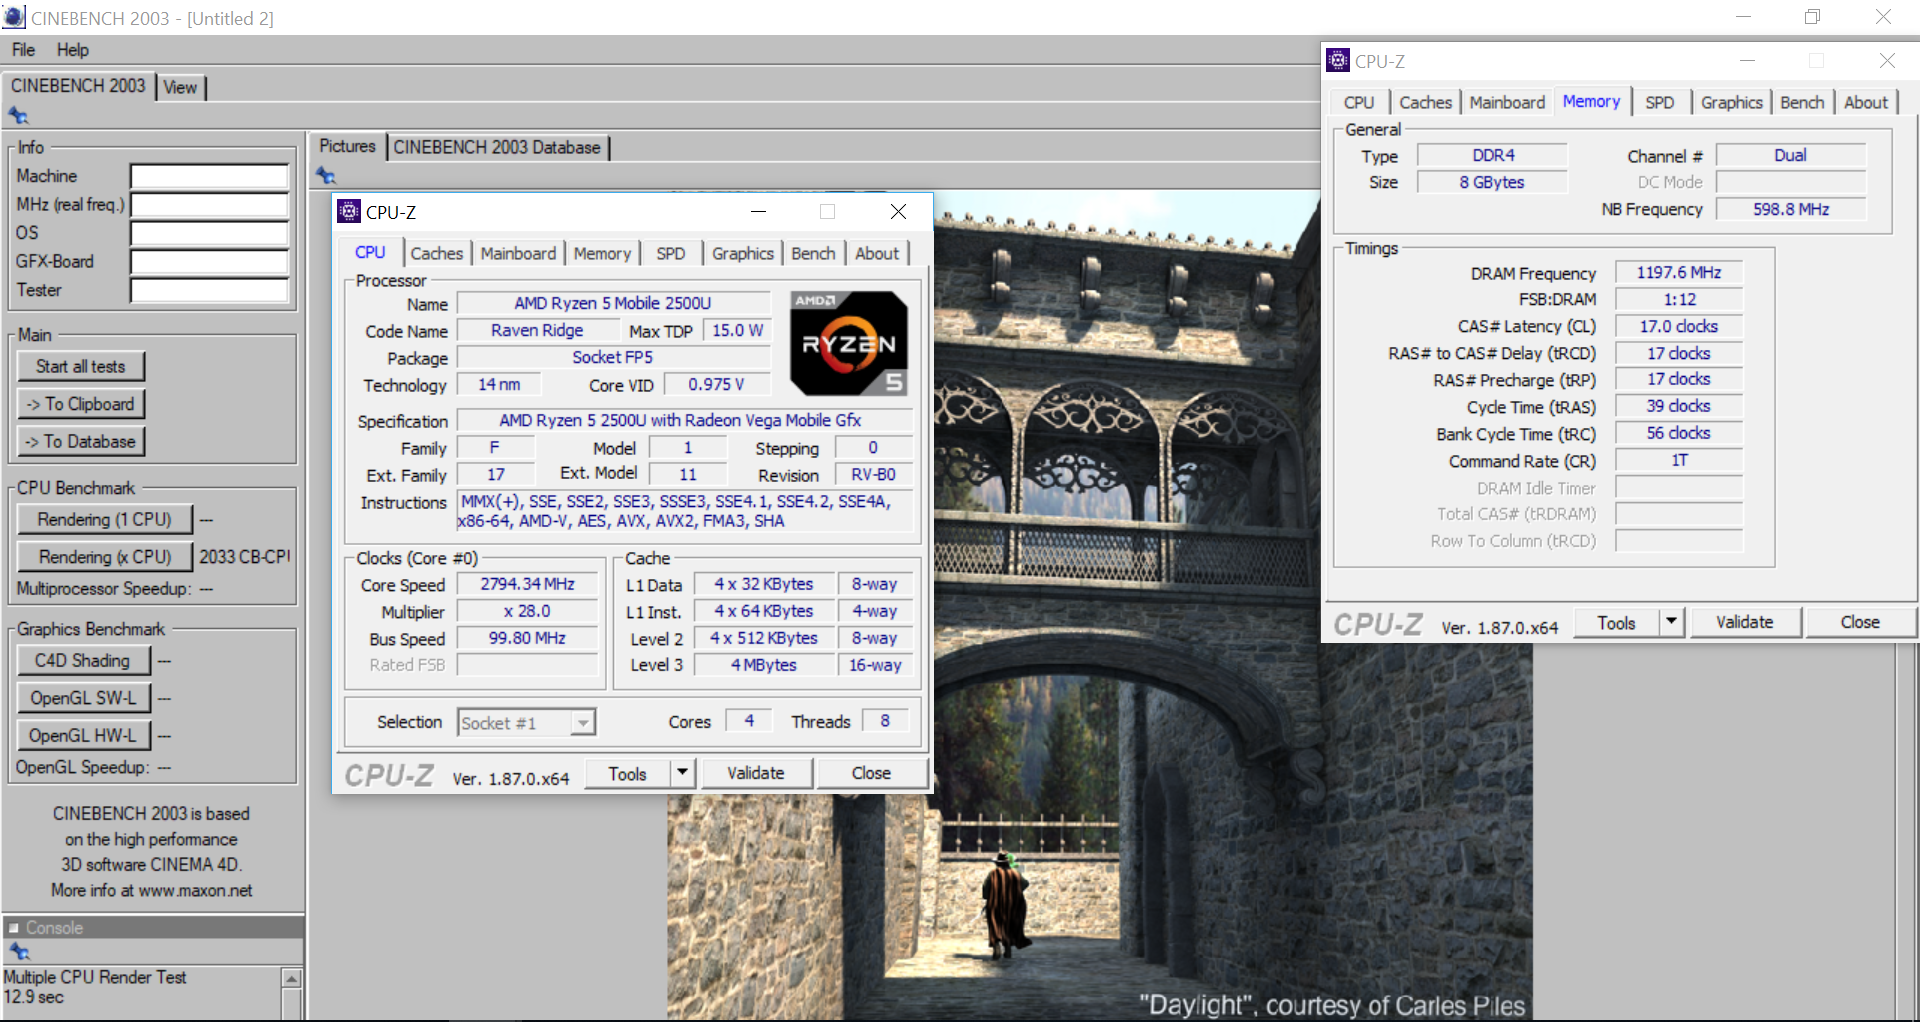
Task: Click Tools button in Memory CPU-Z window
Action: pos(1617,622)
